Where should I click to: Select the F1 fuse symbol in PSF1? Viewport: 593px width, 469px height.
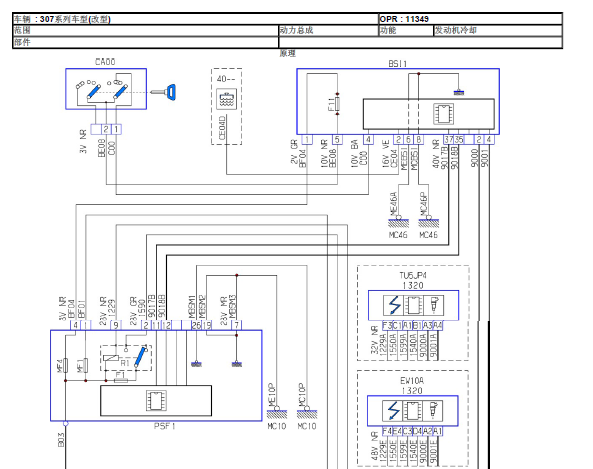pyautogui.click(x=121, y=380)
